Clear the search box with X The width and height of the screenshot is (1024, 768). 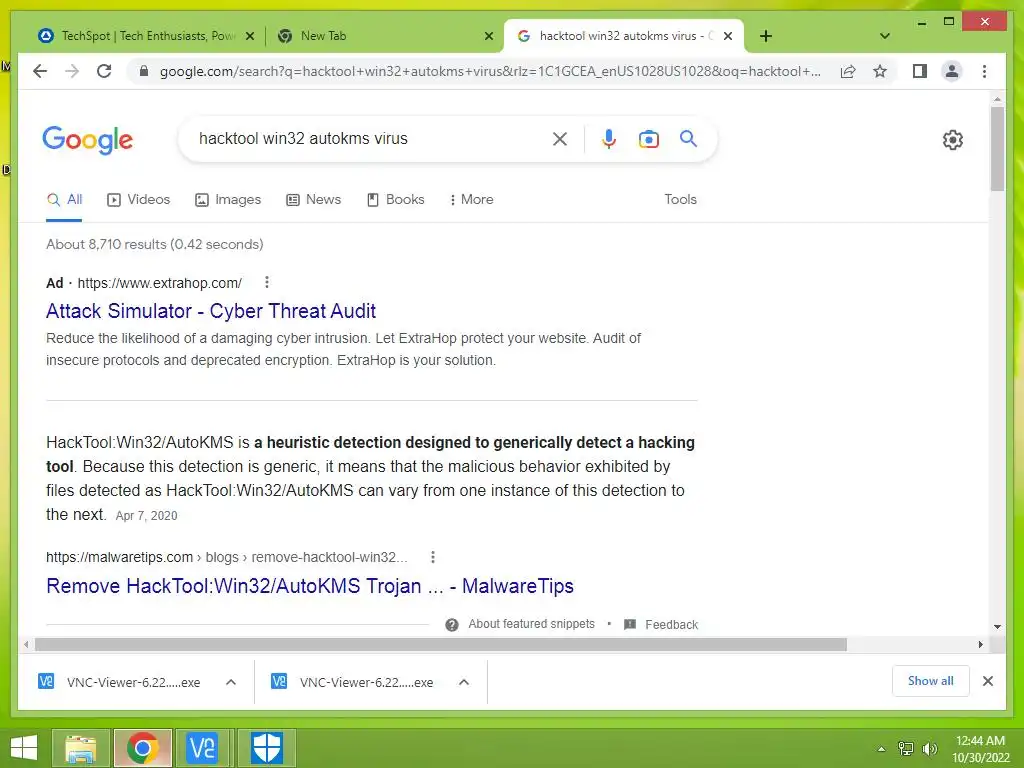click(x=560, y=138)
